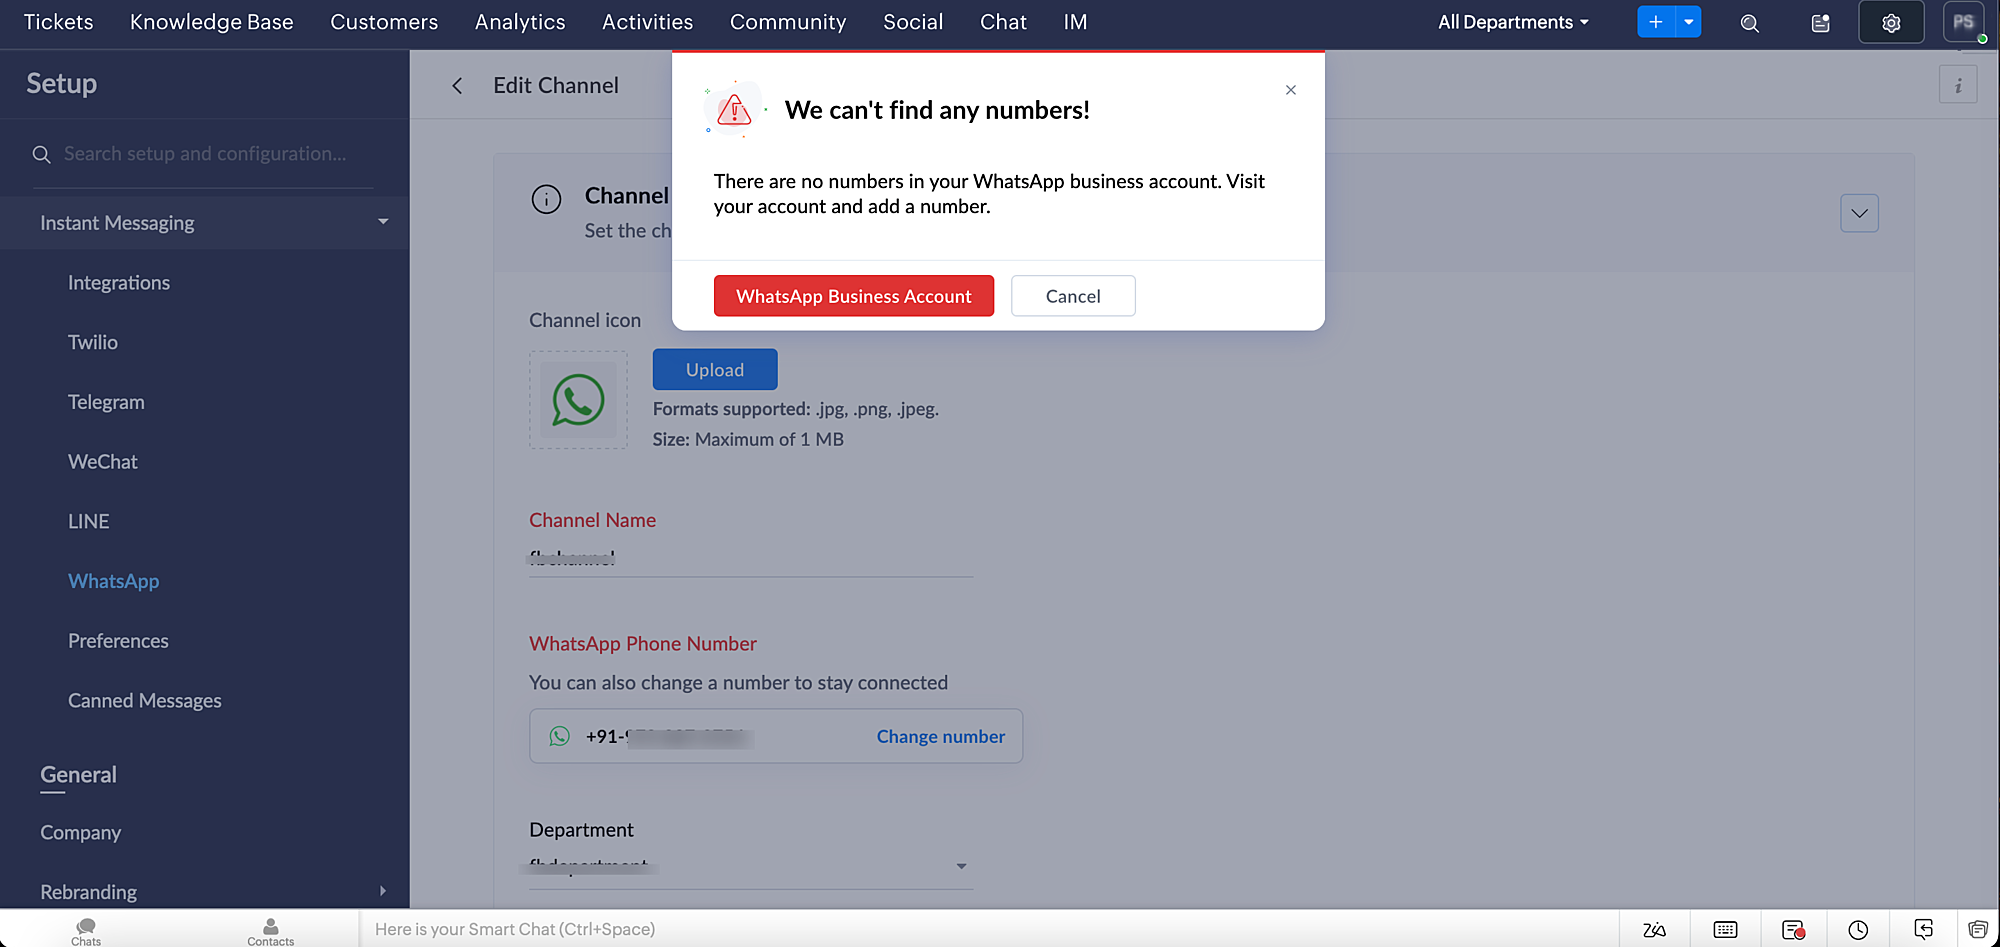Screen dimensions: 2000x947
Task: Open the Activities tab
Action: coord(647,22)
